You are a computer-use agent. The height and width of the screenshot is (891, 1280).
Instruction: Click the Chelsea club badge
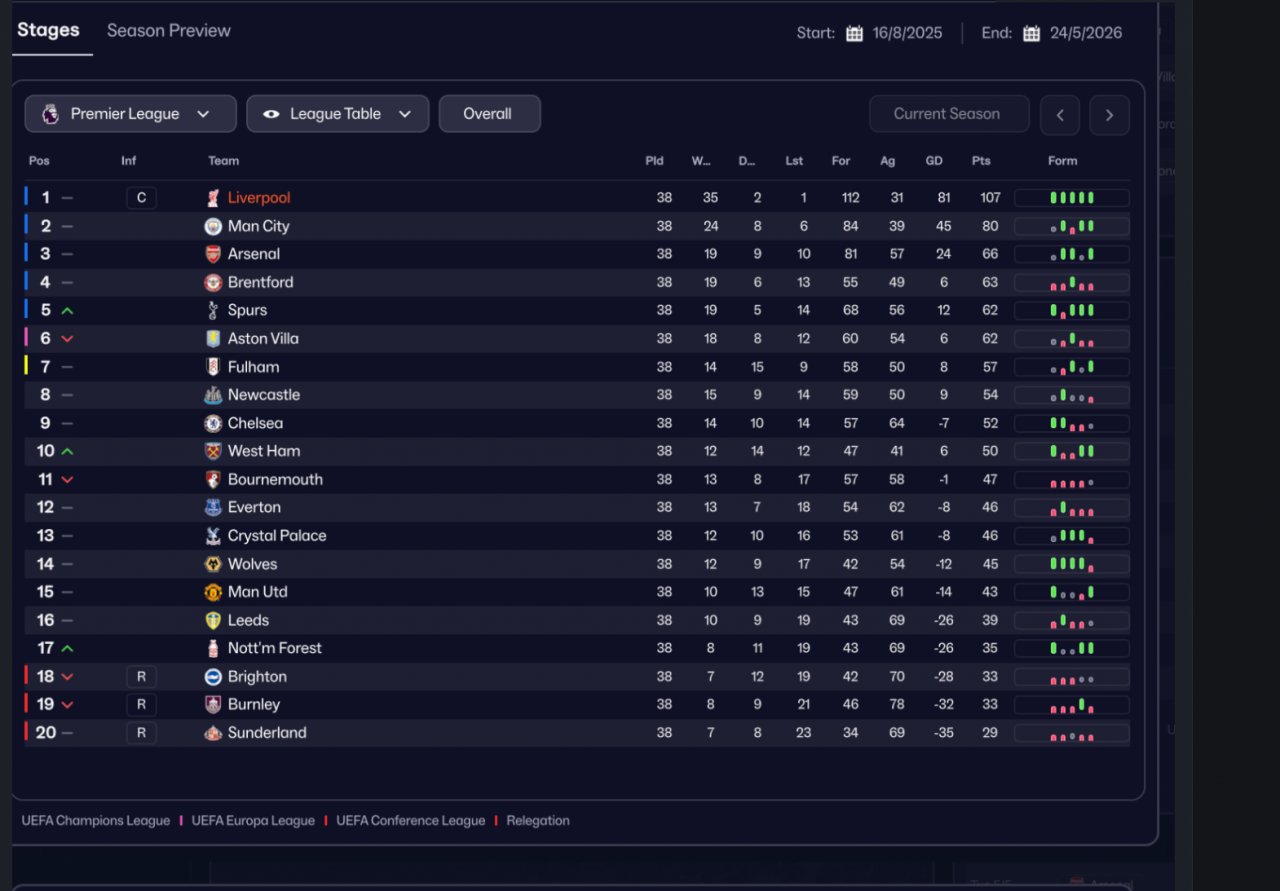point(212,423)
